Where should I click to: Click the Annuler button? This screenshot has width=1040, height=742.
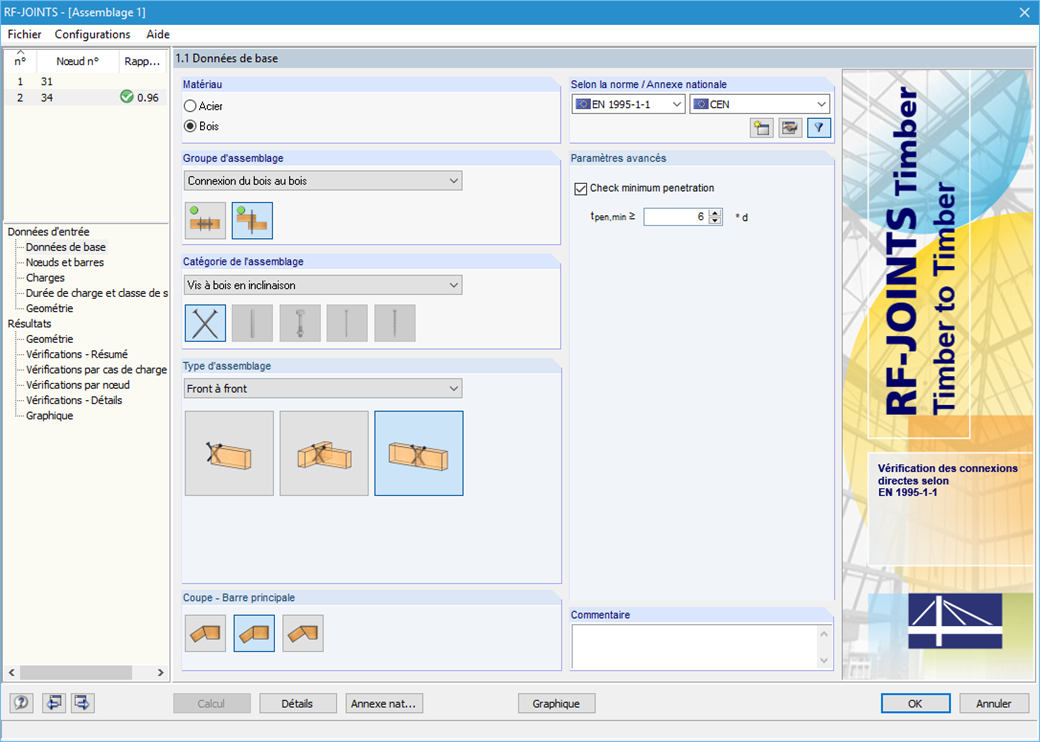(994, 704)
